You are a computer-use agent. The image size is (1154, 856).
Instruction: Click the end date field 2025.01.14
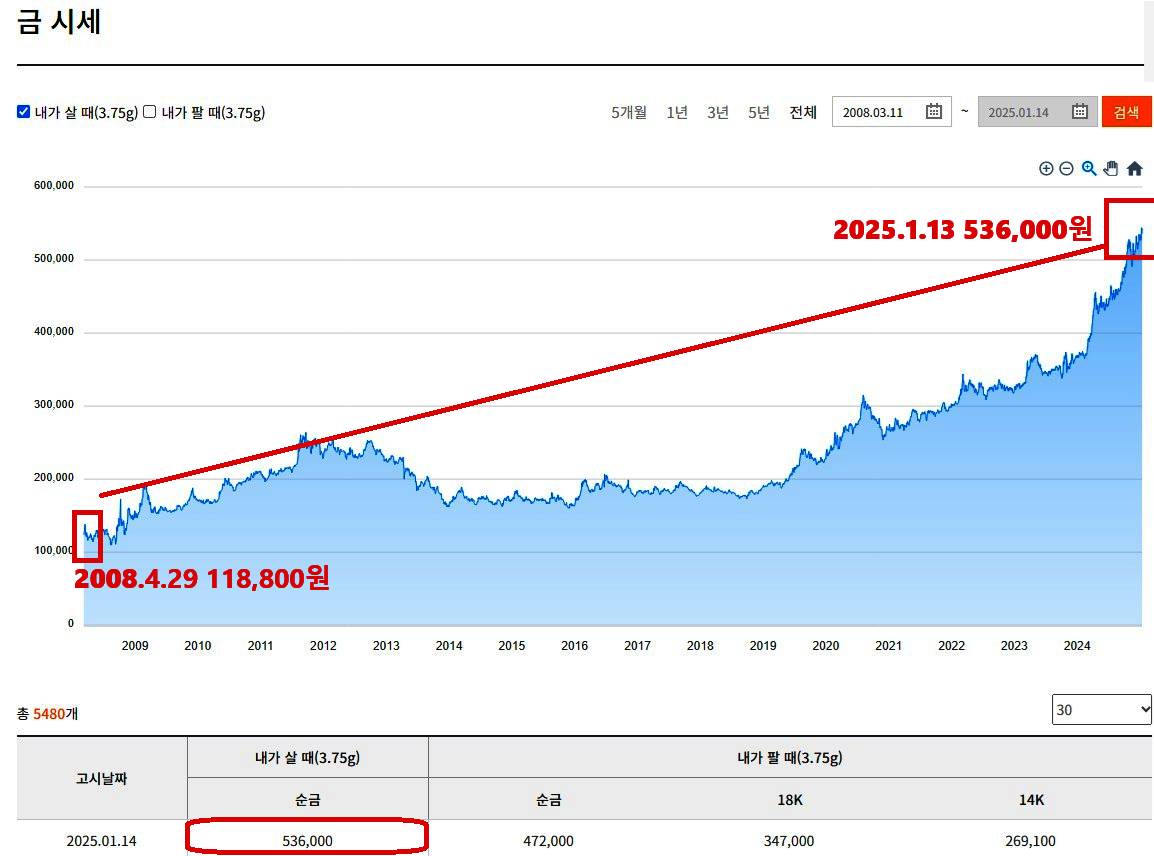1019,112
